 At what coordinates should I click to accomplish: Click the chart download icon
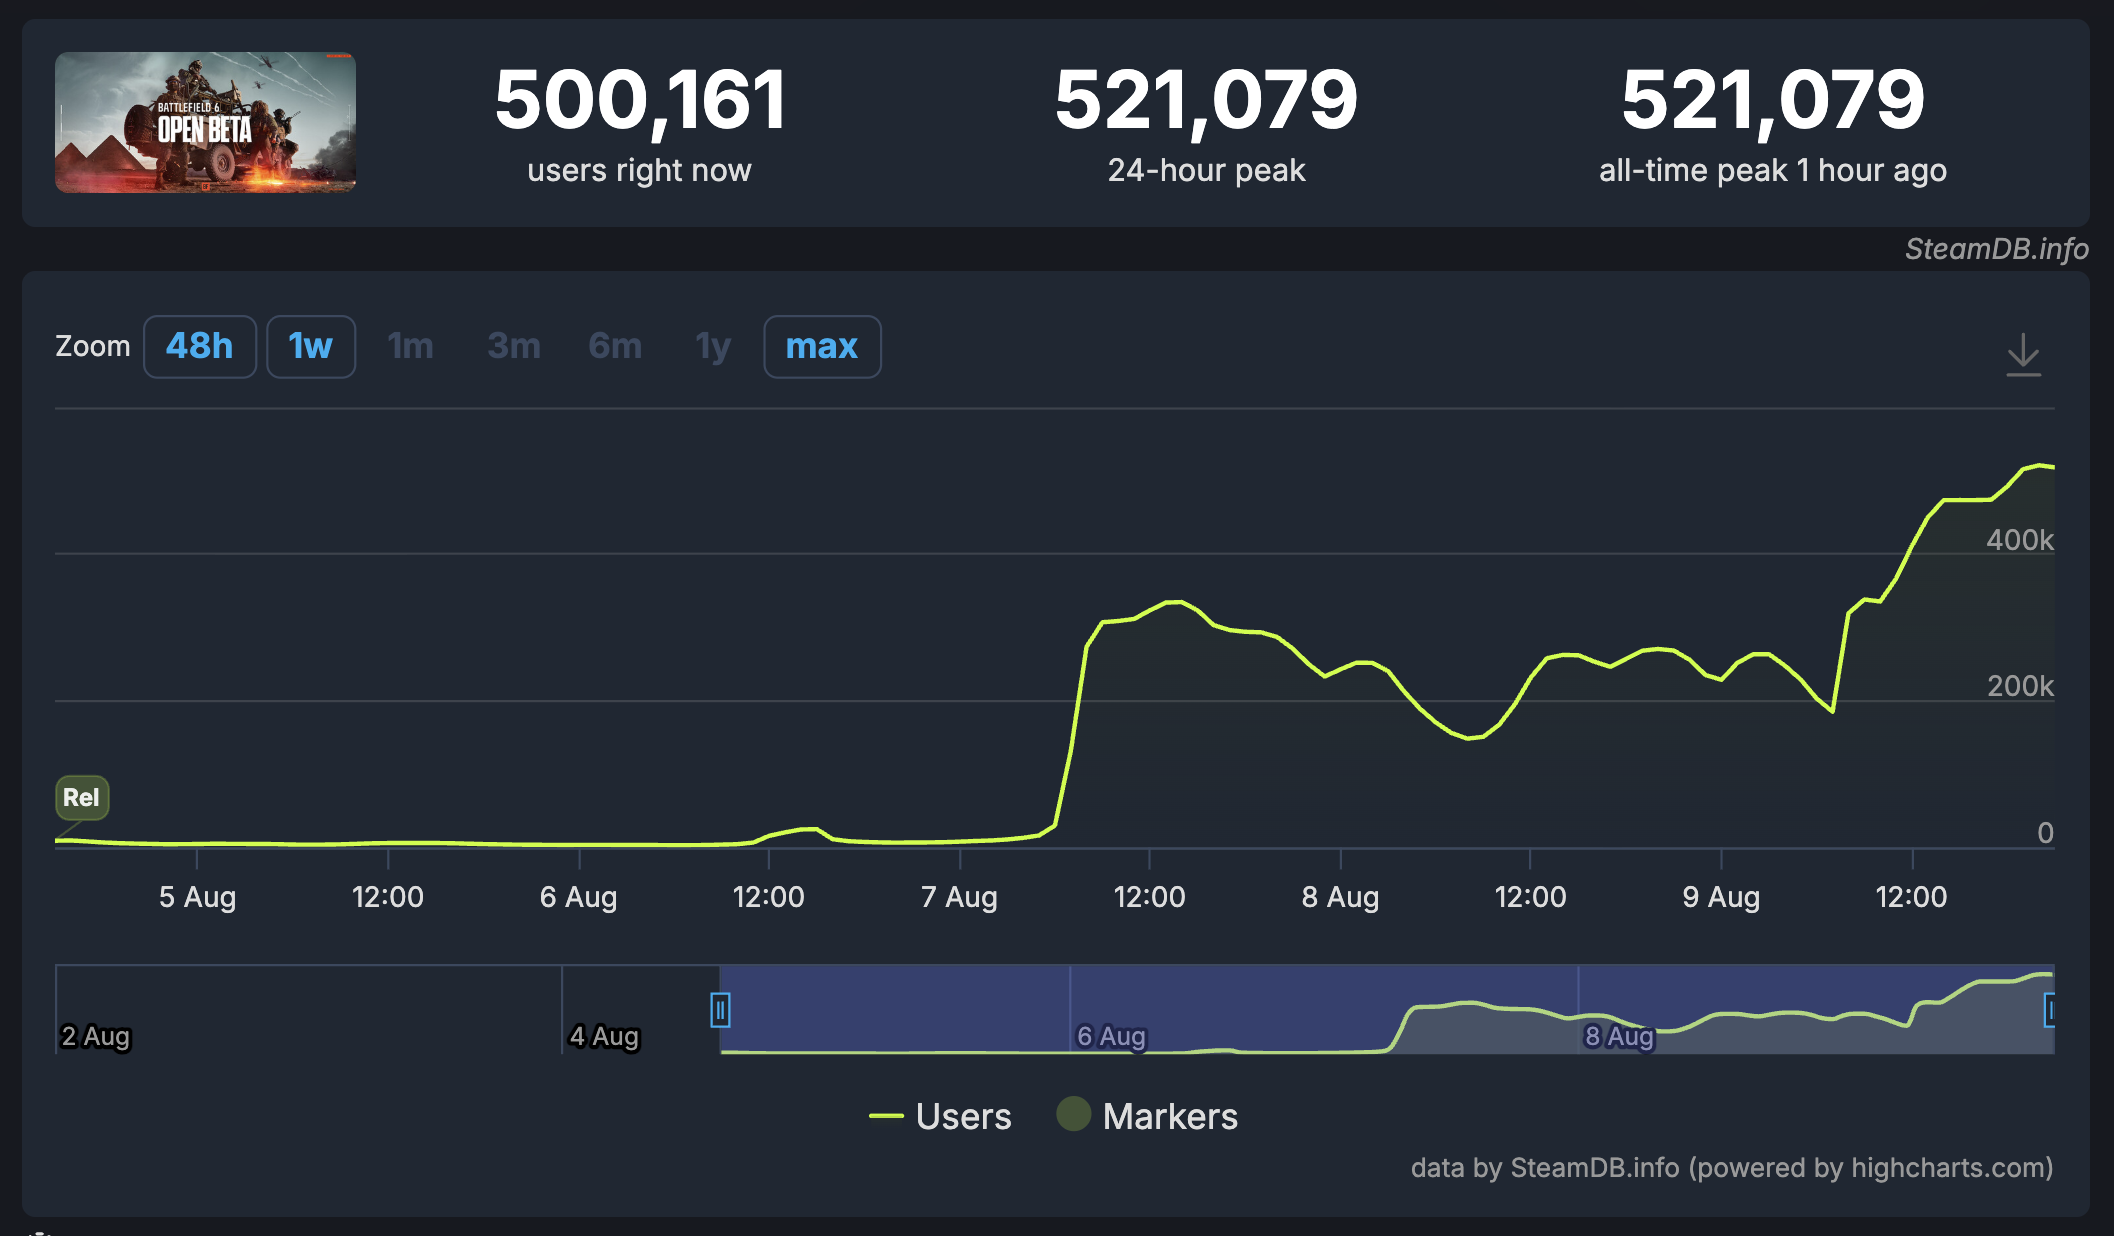[2023, 354]
